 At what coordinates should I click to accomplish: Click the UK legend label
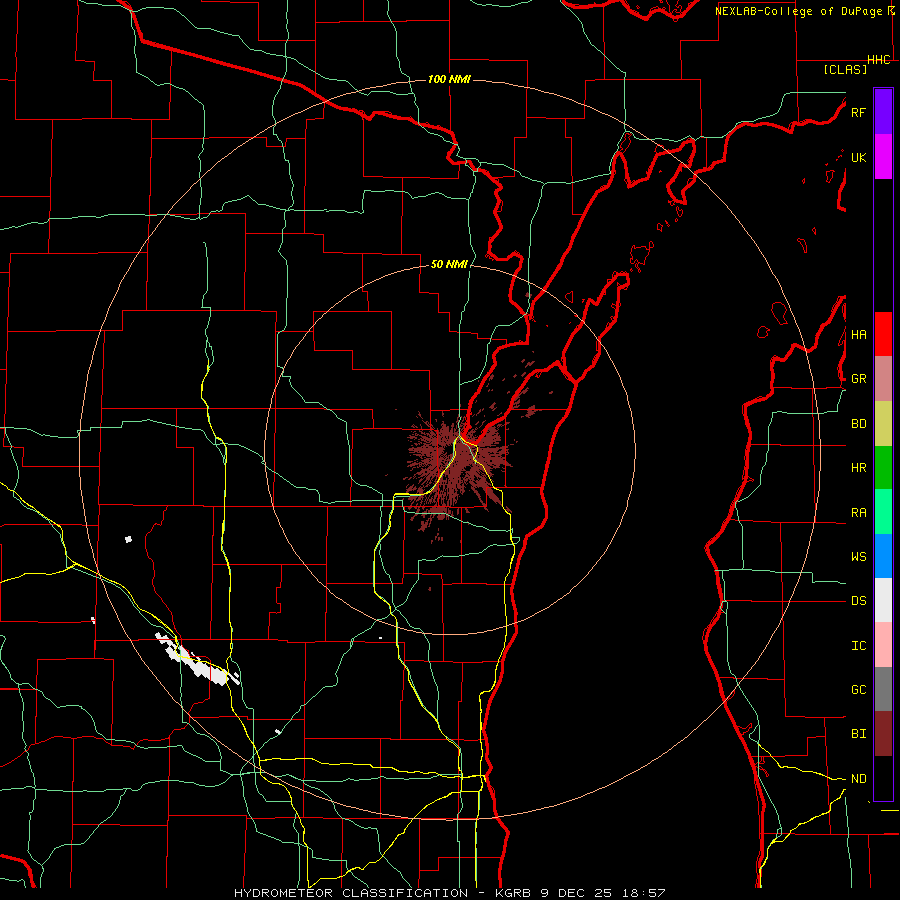tap(858, 157)
